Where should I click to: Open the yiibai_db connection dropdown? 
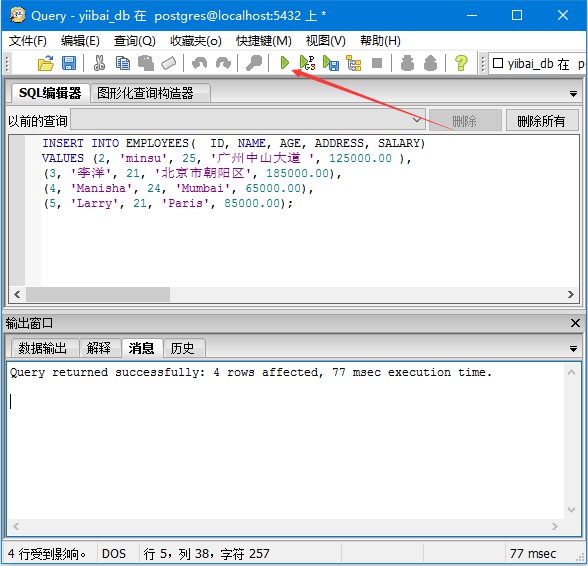point(538,64)
